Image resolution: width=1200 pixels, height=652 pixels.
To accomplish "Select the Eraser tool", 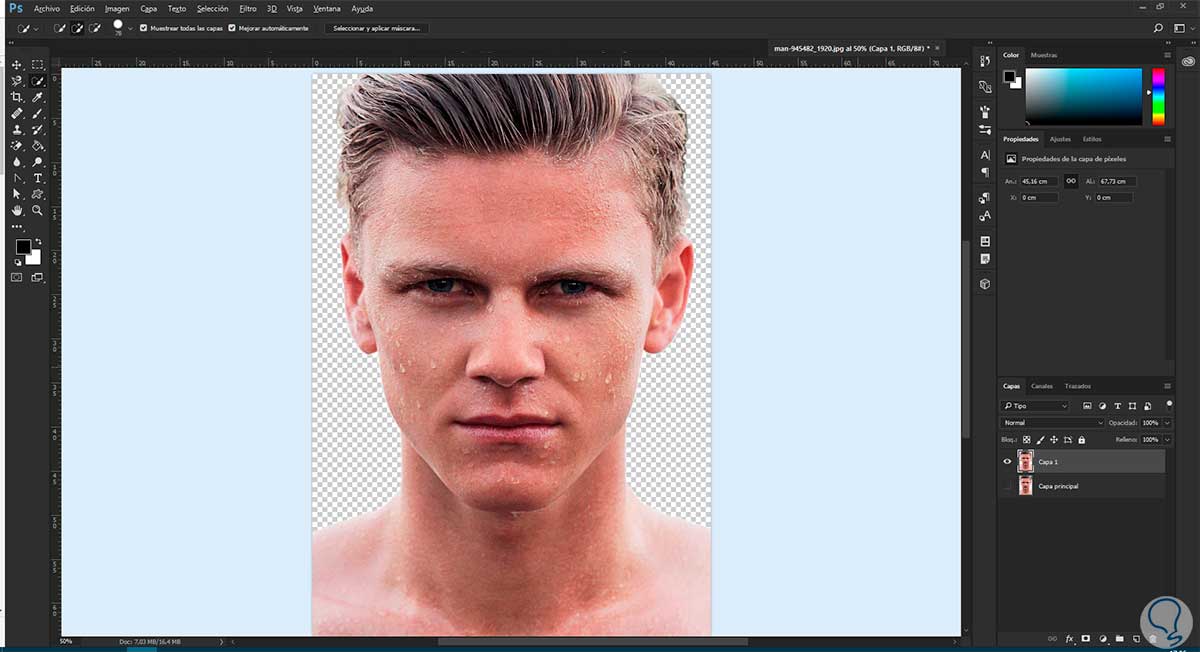I will (x=16, y=145).
